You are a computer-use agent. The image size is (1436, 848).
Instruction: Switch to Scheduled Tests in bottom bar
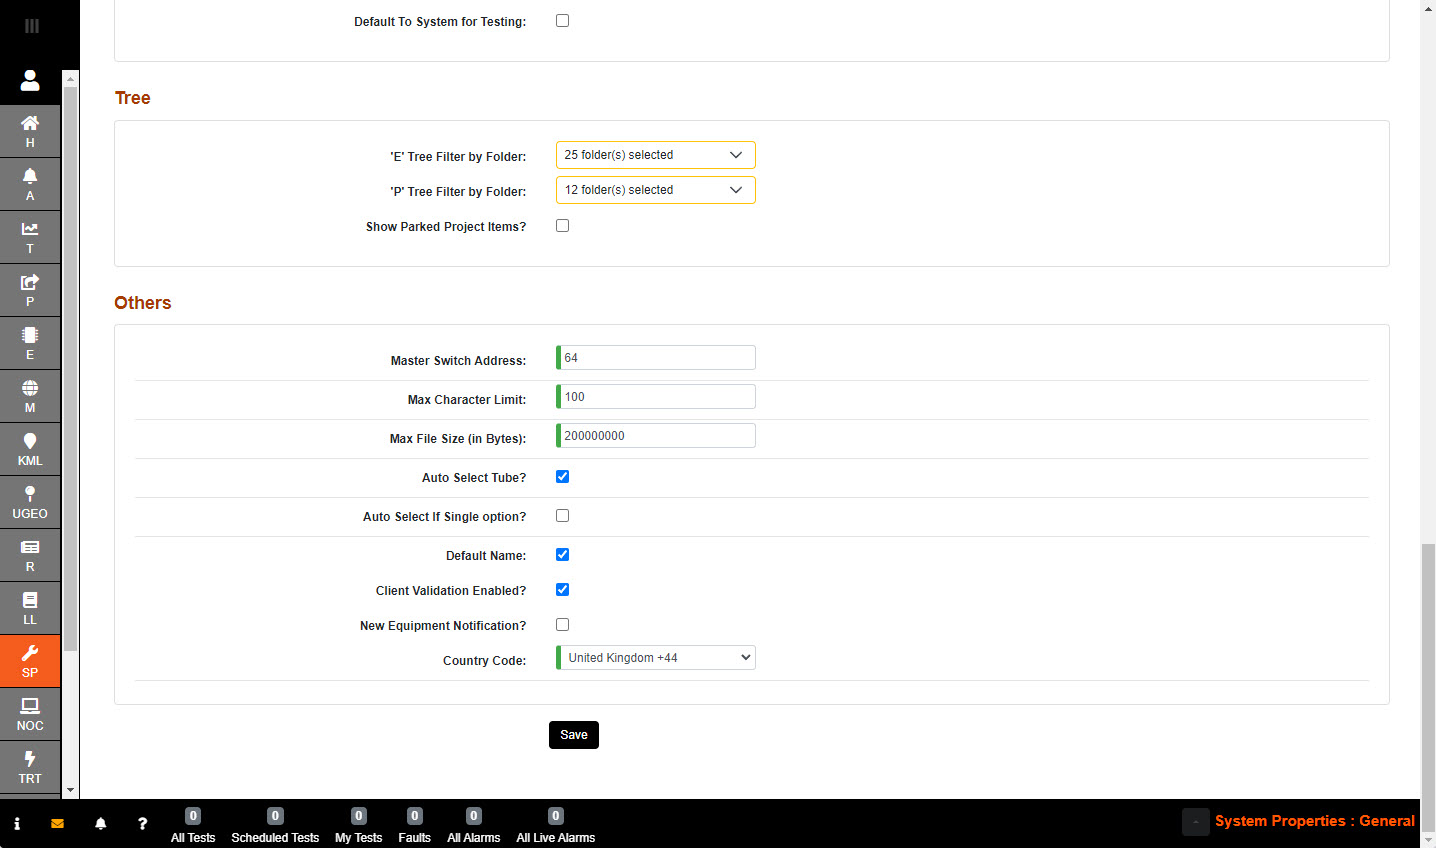click(275, 827)
